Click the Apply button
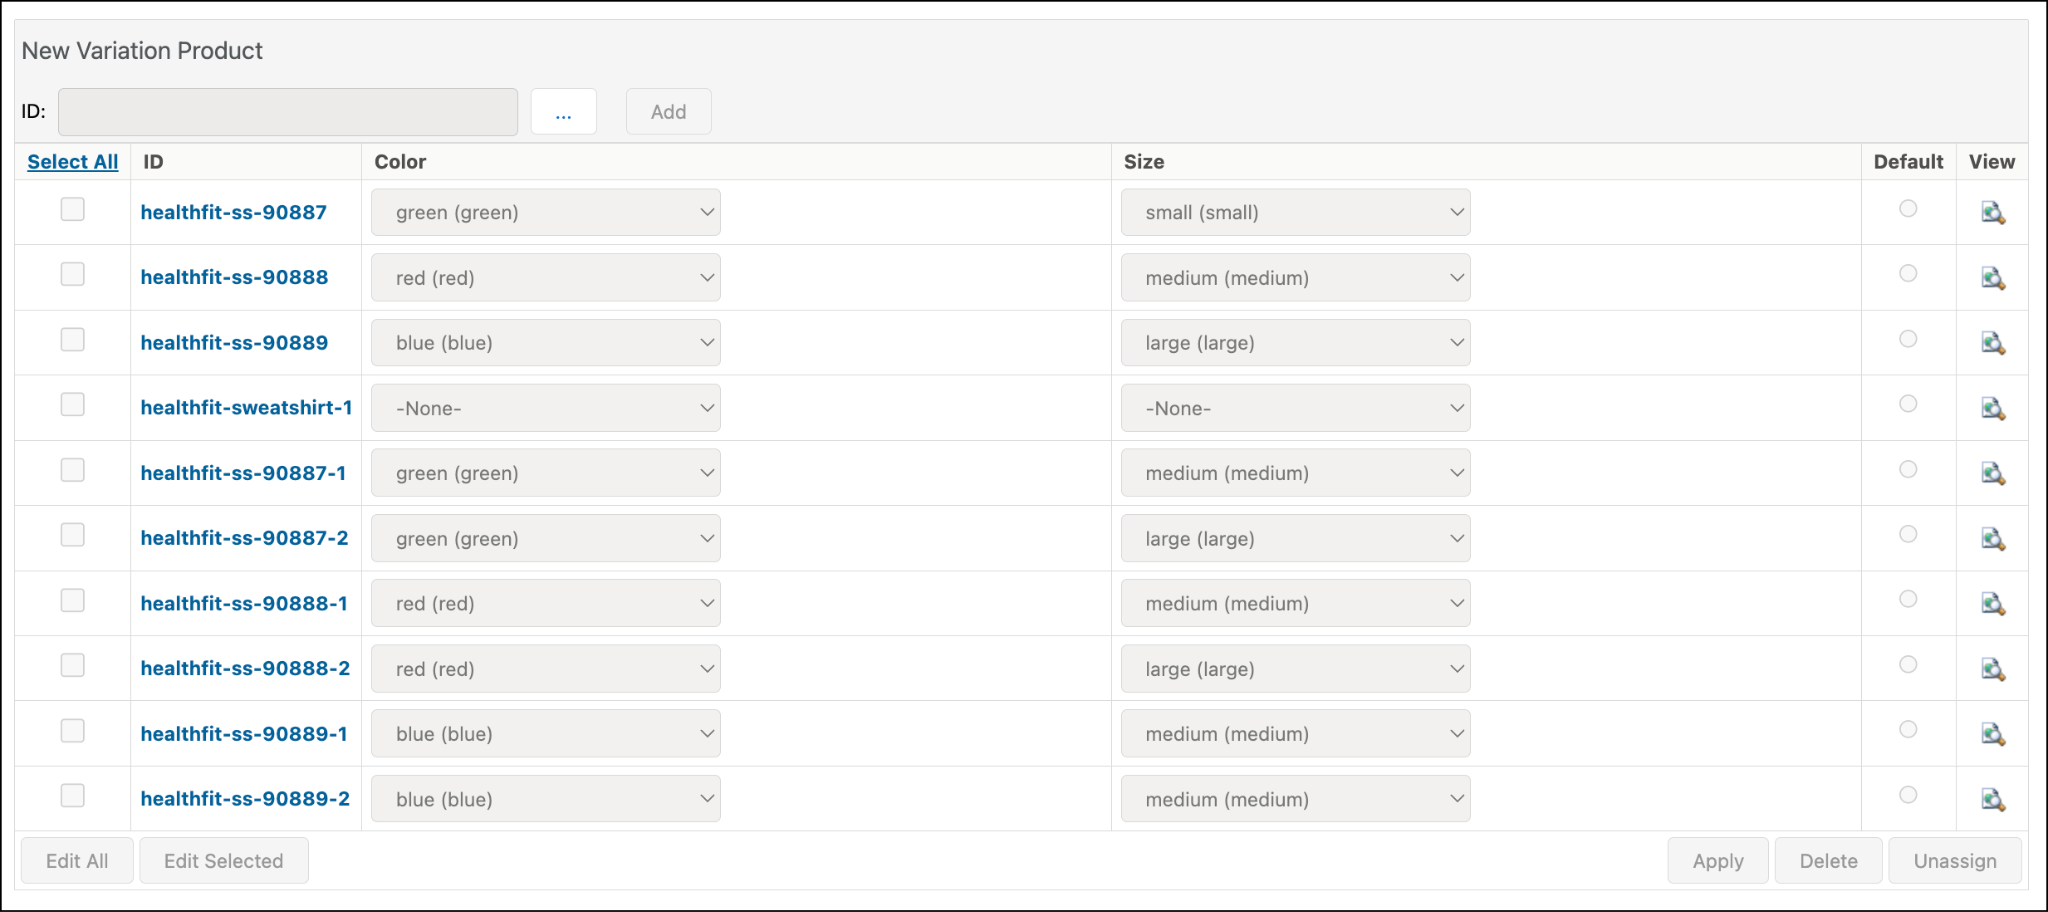 pyautogui.click(x=1718, y=861)
